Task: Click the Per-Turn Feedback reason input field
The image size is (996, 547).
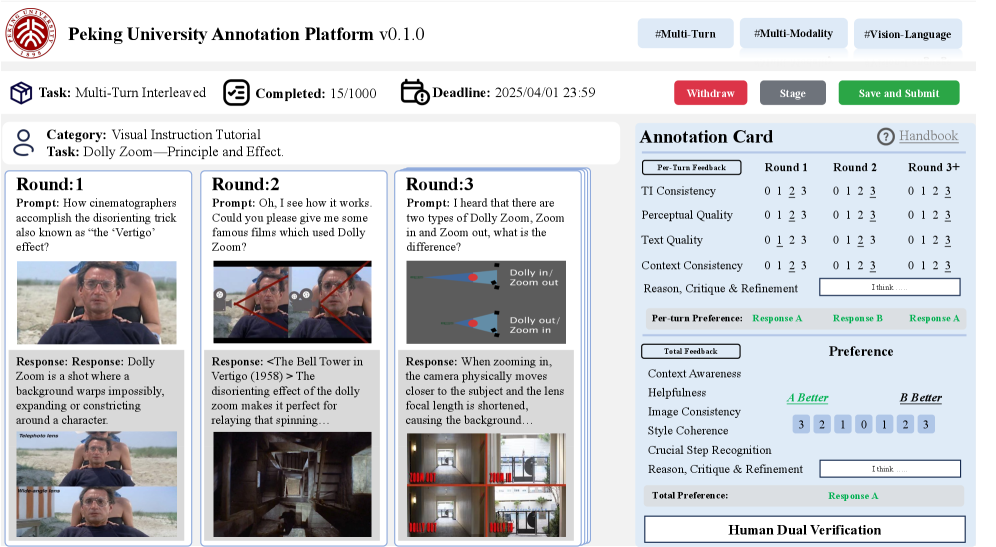Action: click(889, 288)
